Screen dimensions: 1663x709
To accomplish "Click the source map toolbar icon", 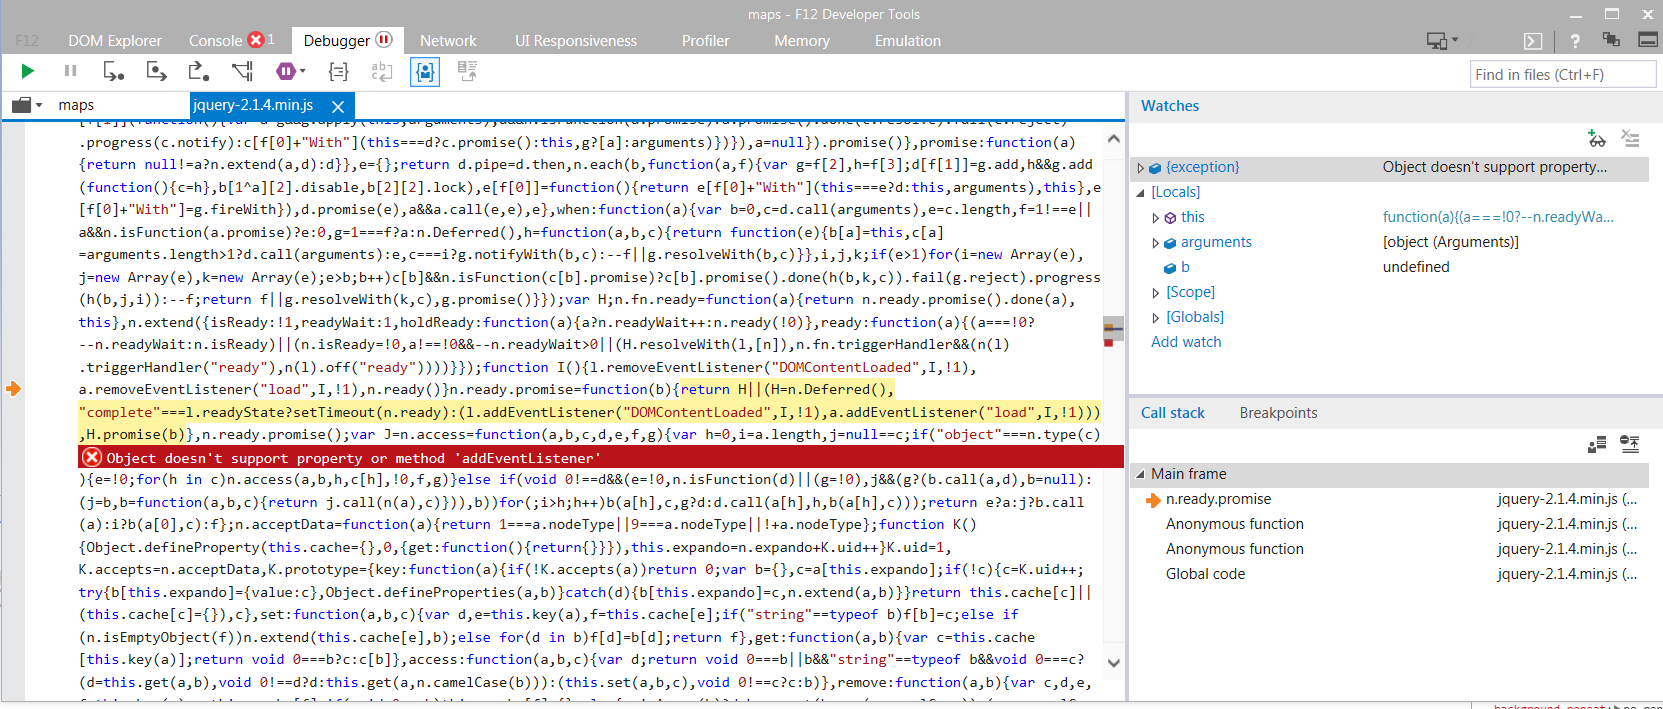I will click(467, 71).
